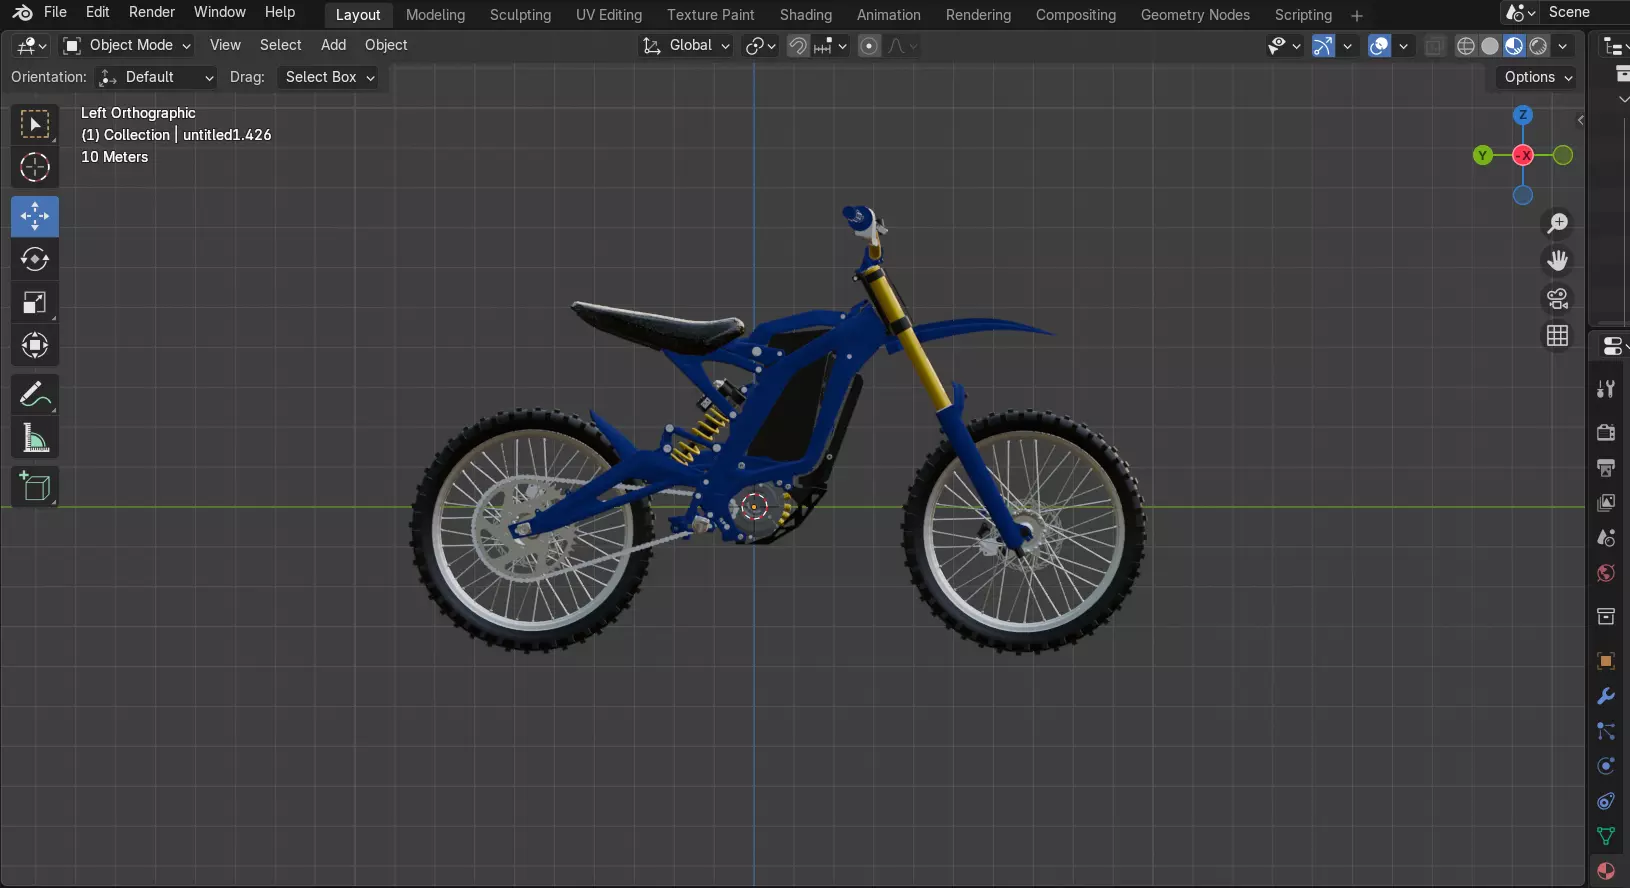Viewport: 1630px width, 888px height.
Task: Open the Object Mode dropdown
Action: pos(127,45)
